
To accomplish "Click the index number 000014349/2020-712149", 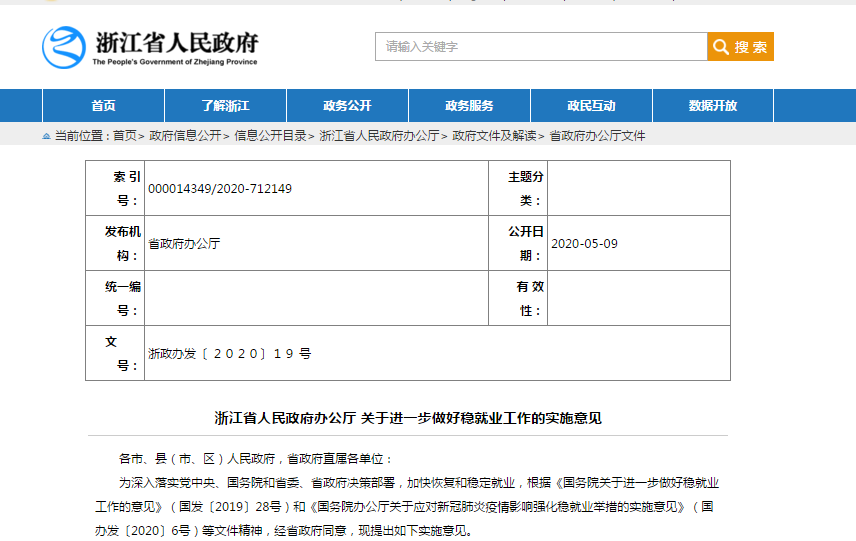I will click(220, 188).
